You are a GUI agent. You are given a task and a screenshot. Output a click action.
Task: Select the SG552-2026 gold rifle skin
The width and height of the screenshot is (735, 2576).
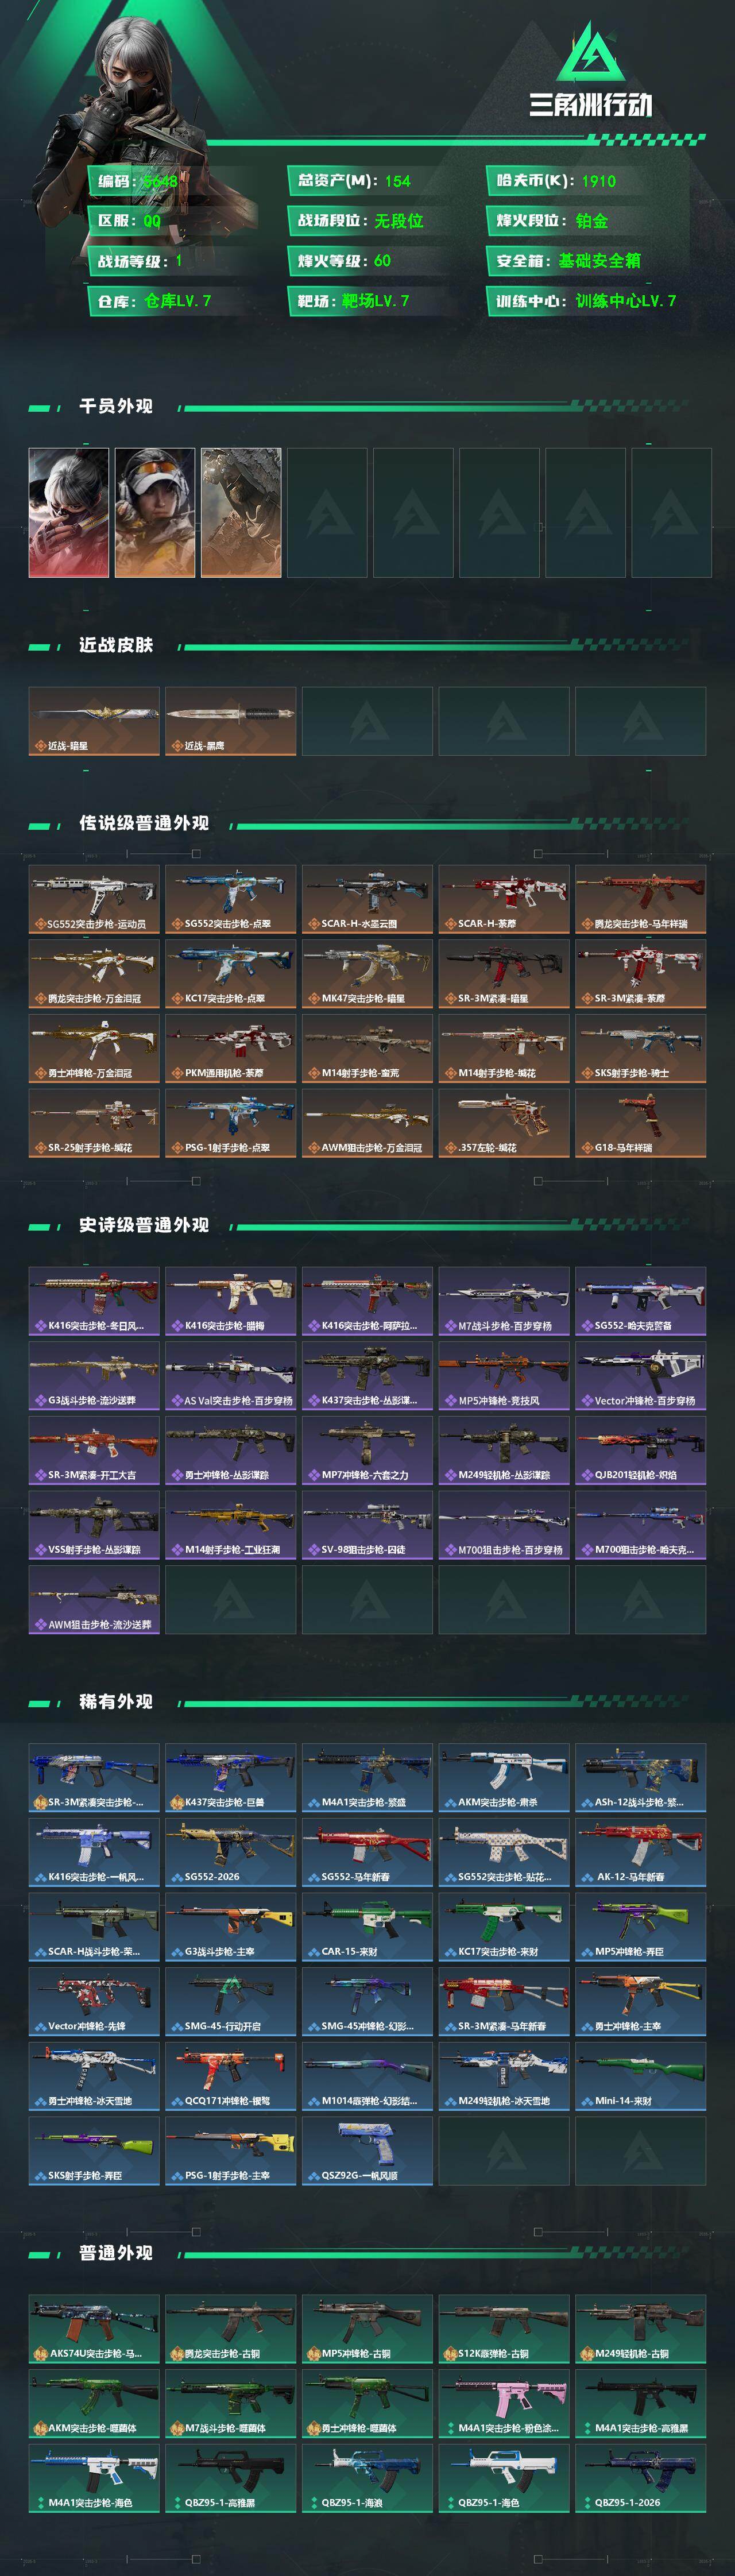(x=231, y=1852)
